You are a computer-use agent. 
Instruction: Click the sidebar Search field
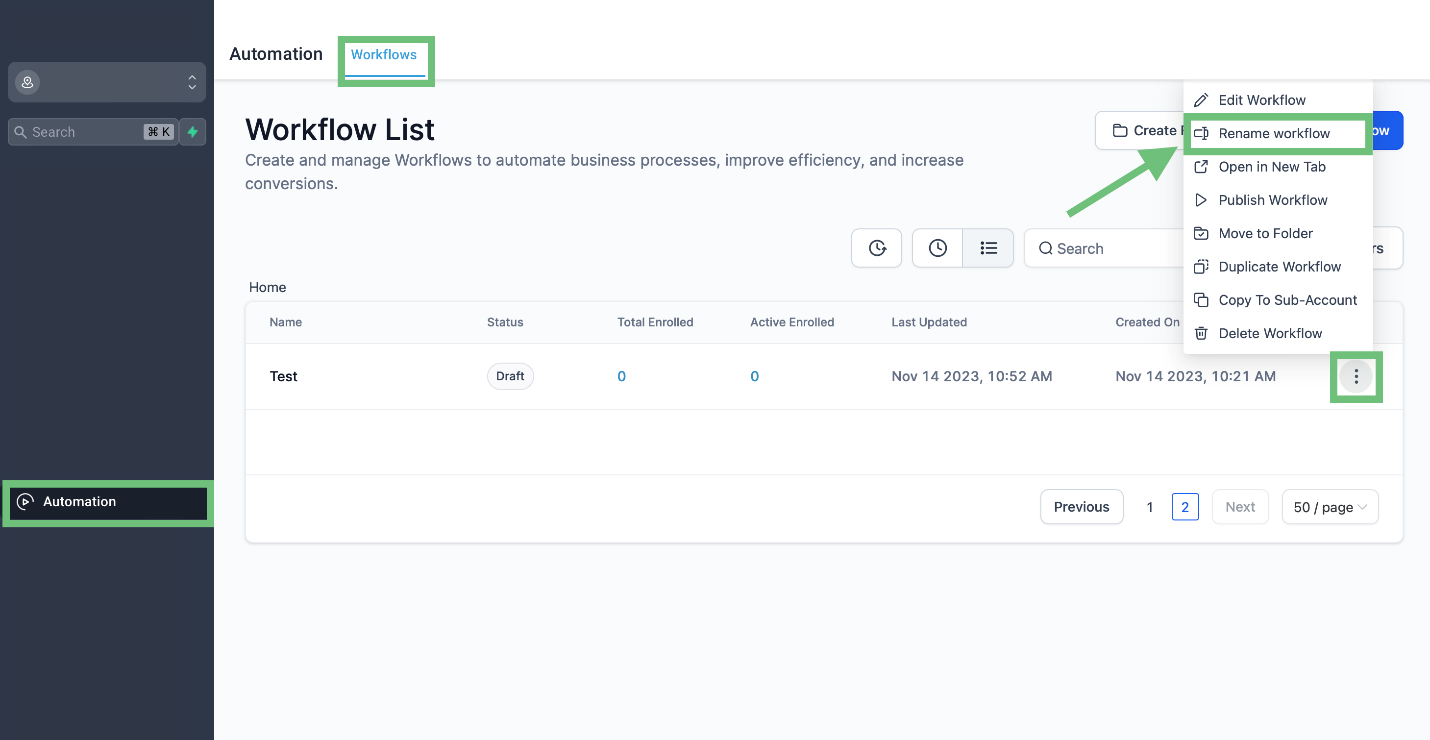click(x=93, y=132)
